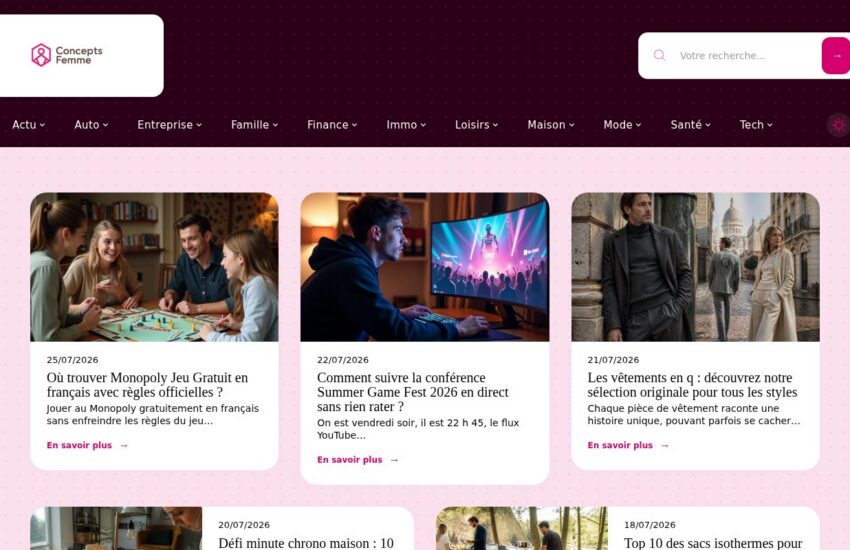Screen dimensions: 850x550
Task: Open article 'Les vêtements en q'
Action: click(x=692, y=385)
